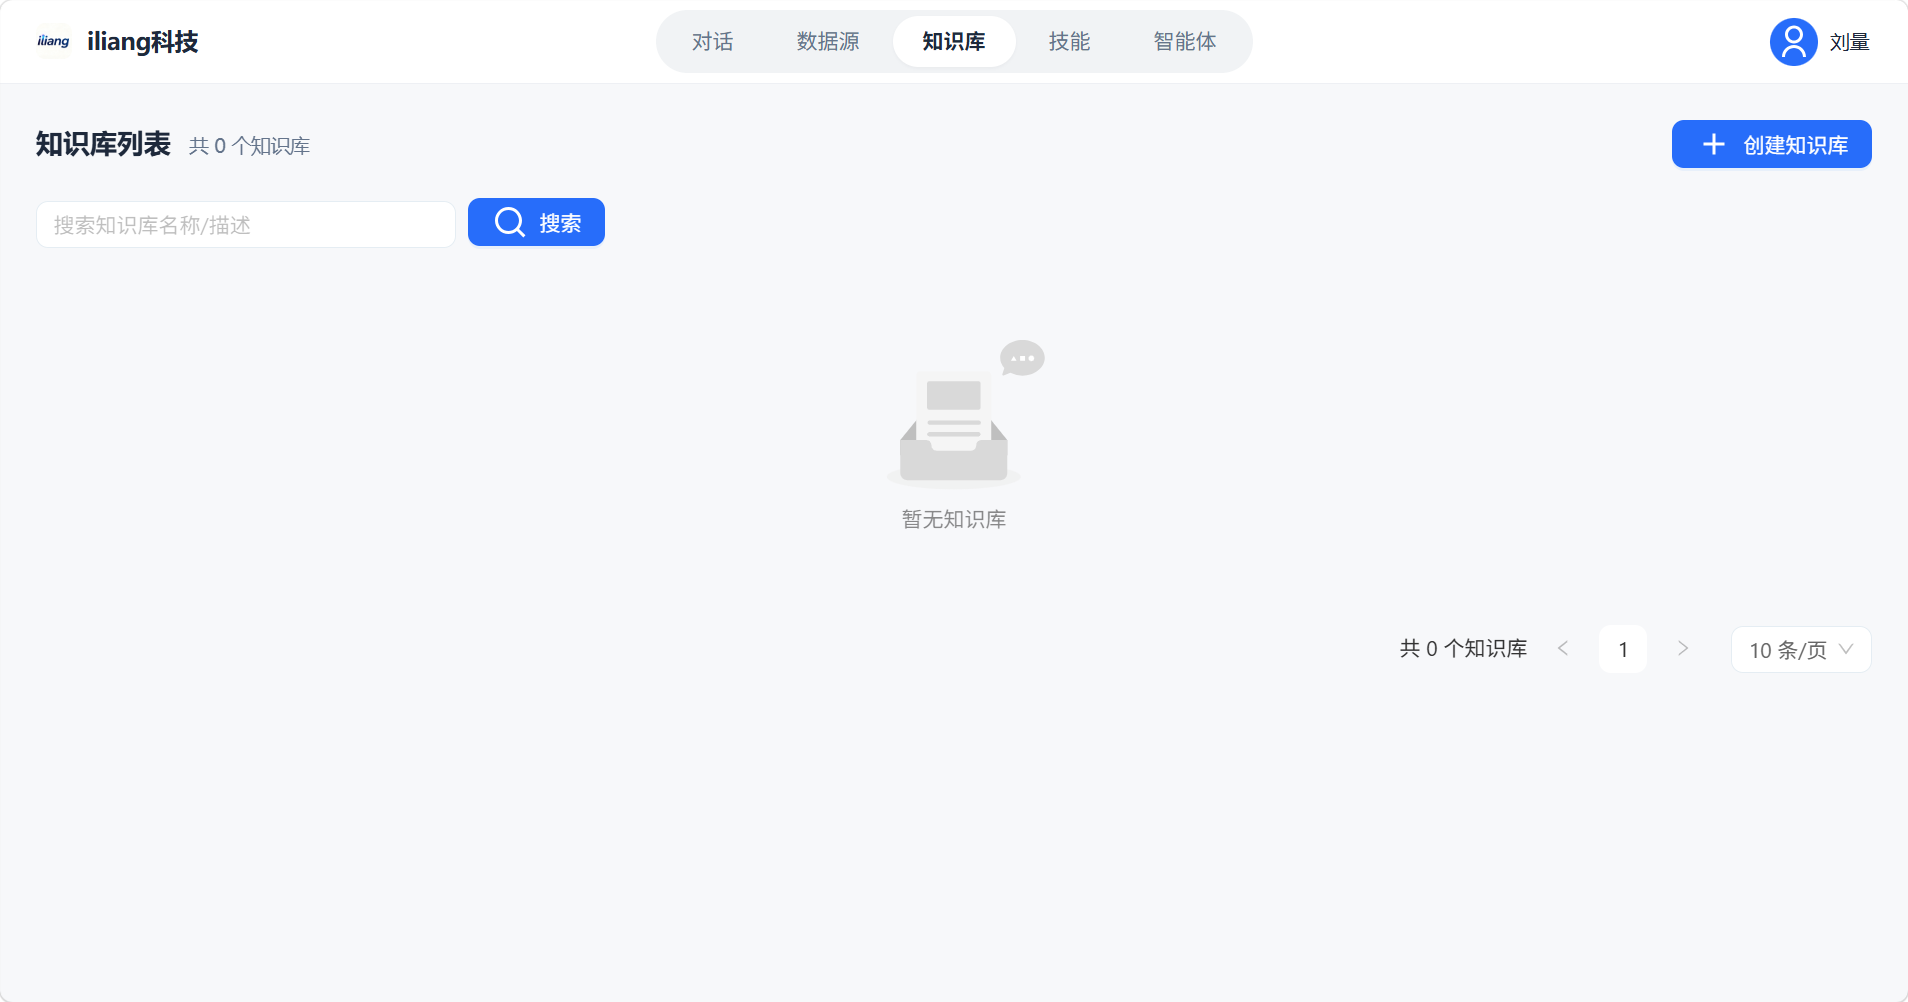The height and width of the screenshot is (1002, 1908).
Task: Click the magnifier icon in search button
Action: (x=510, y=222)
